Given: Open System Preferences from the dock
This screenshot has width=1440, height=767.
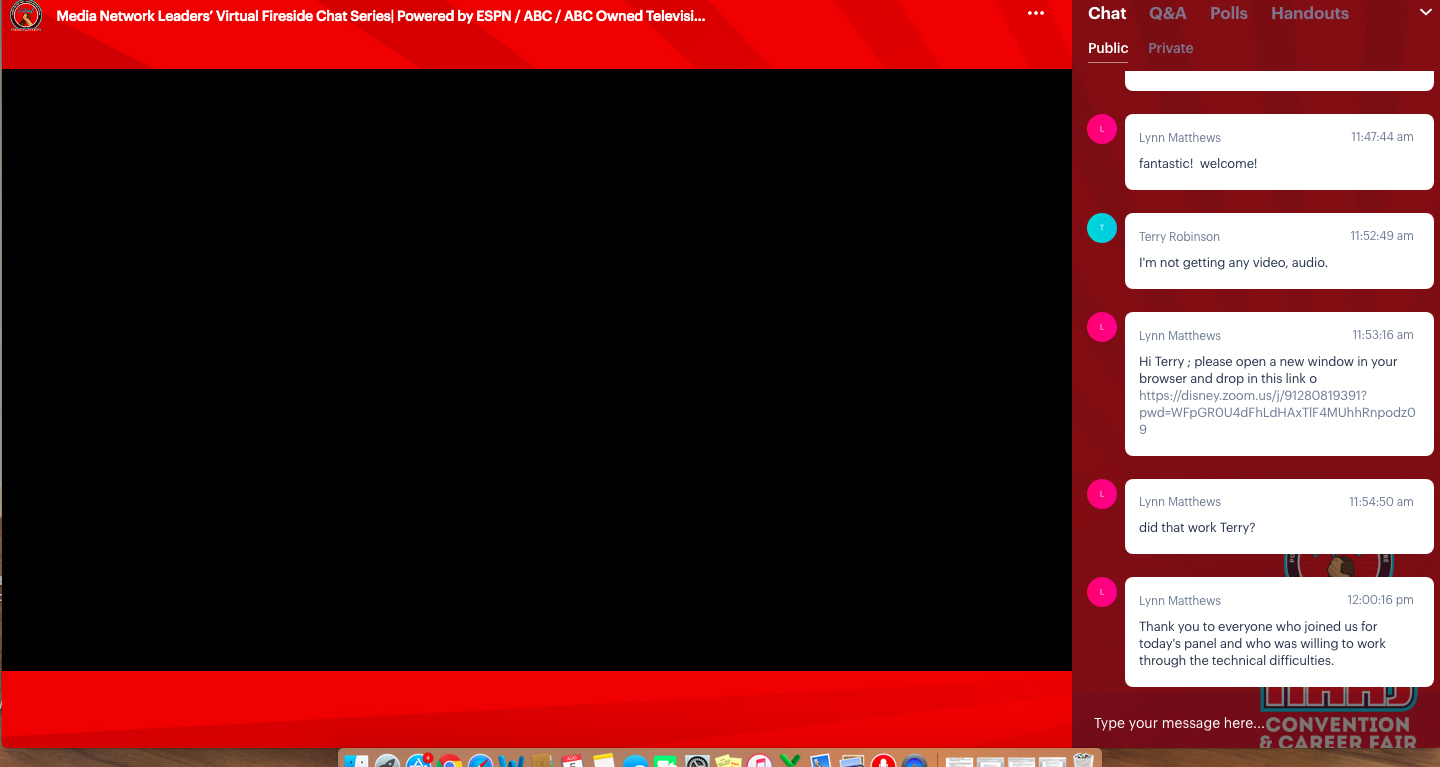Looking at the screenshot, I should click(x=697, y=762).
